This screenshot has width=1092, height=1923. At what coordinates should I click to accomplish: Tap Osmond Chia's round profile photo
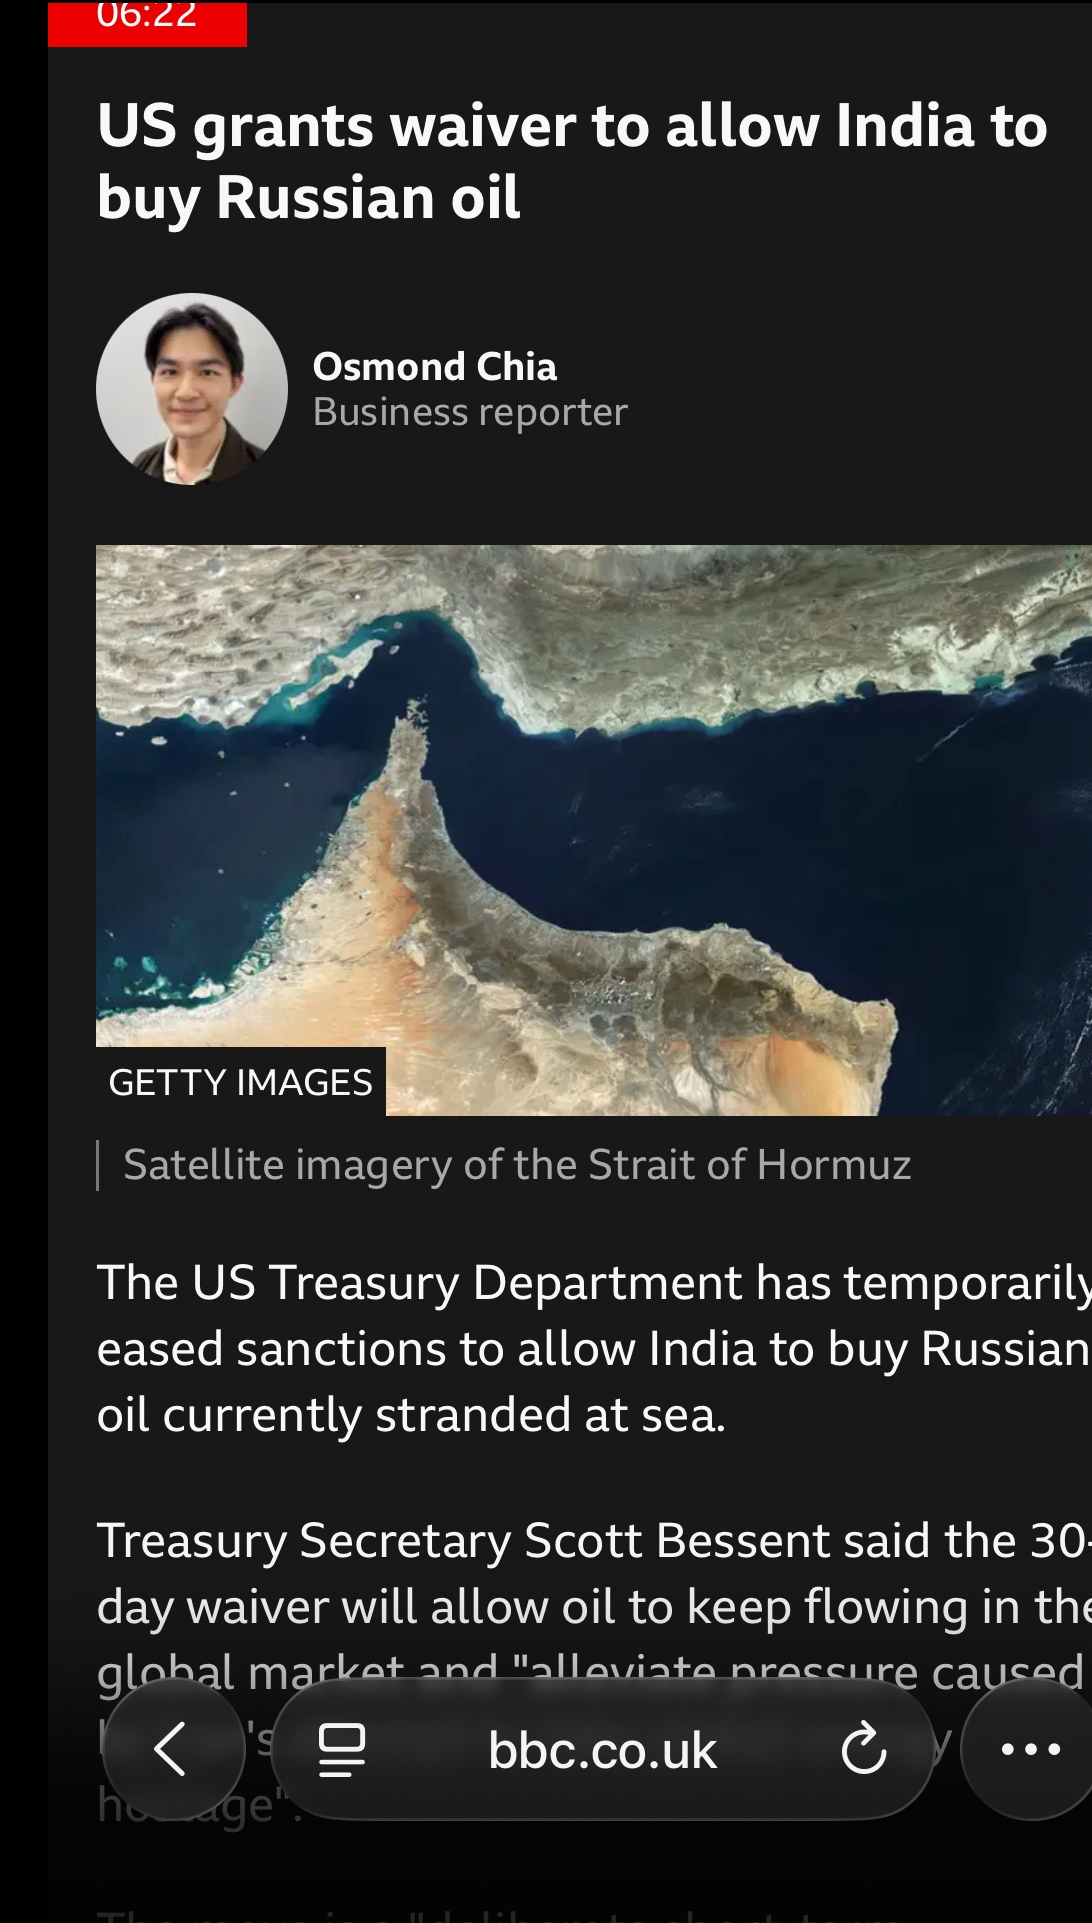coord(192,389)
